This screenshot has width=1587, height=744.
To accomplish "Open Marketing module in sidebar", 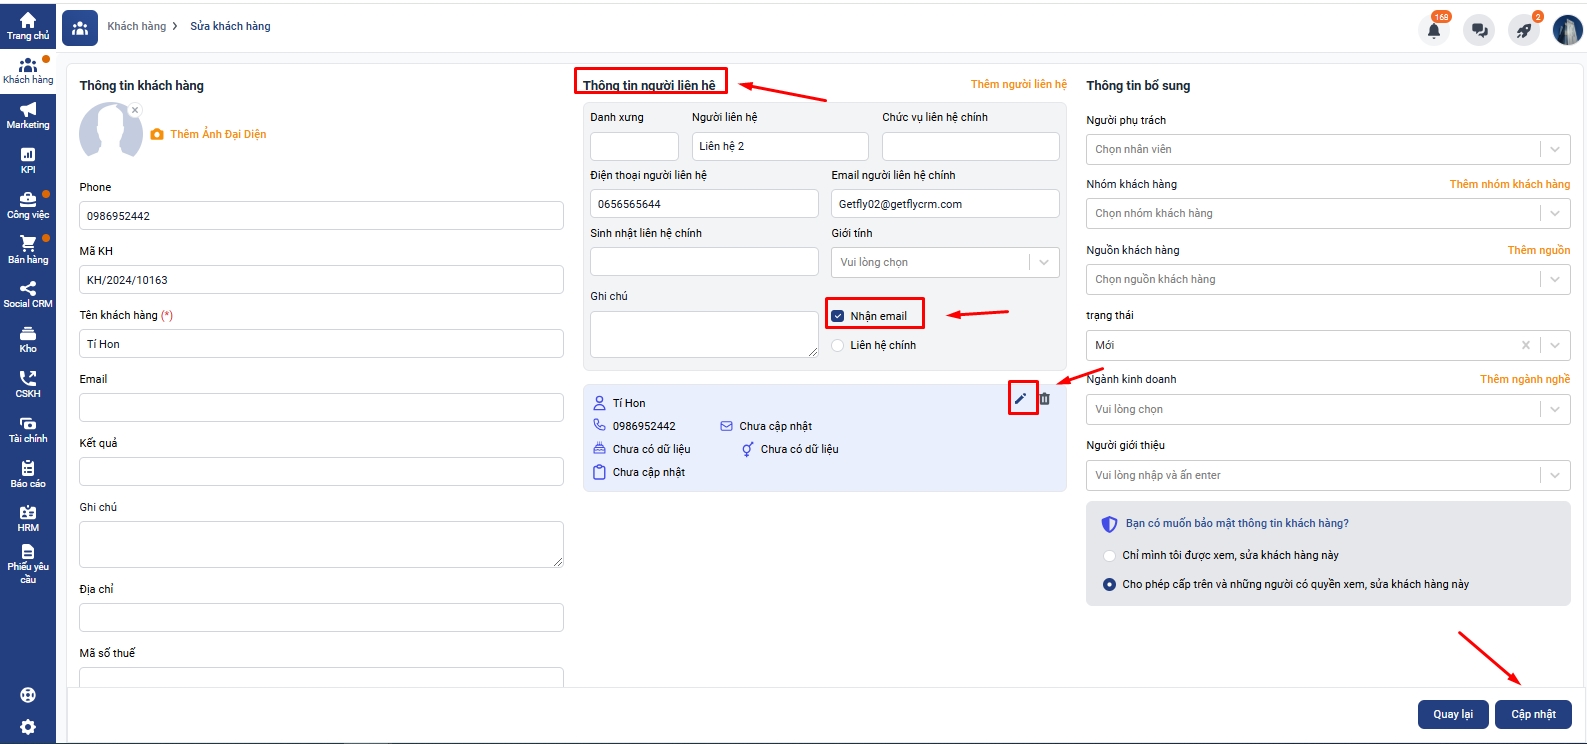I will pos(28,115).
